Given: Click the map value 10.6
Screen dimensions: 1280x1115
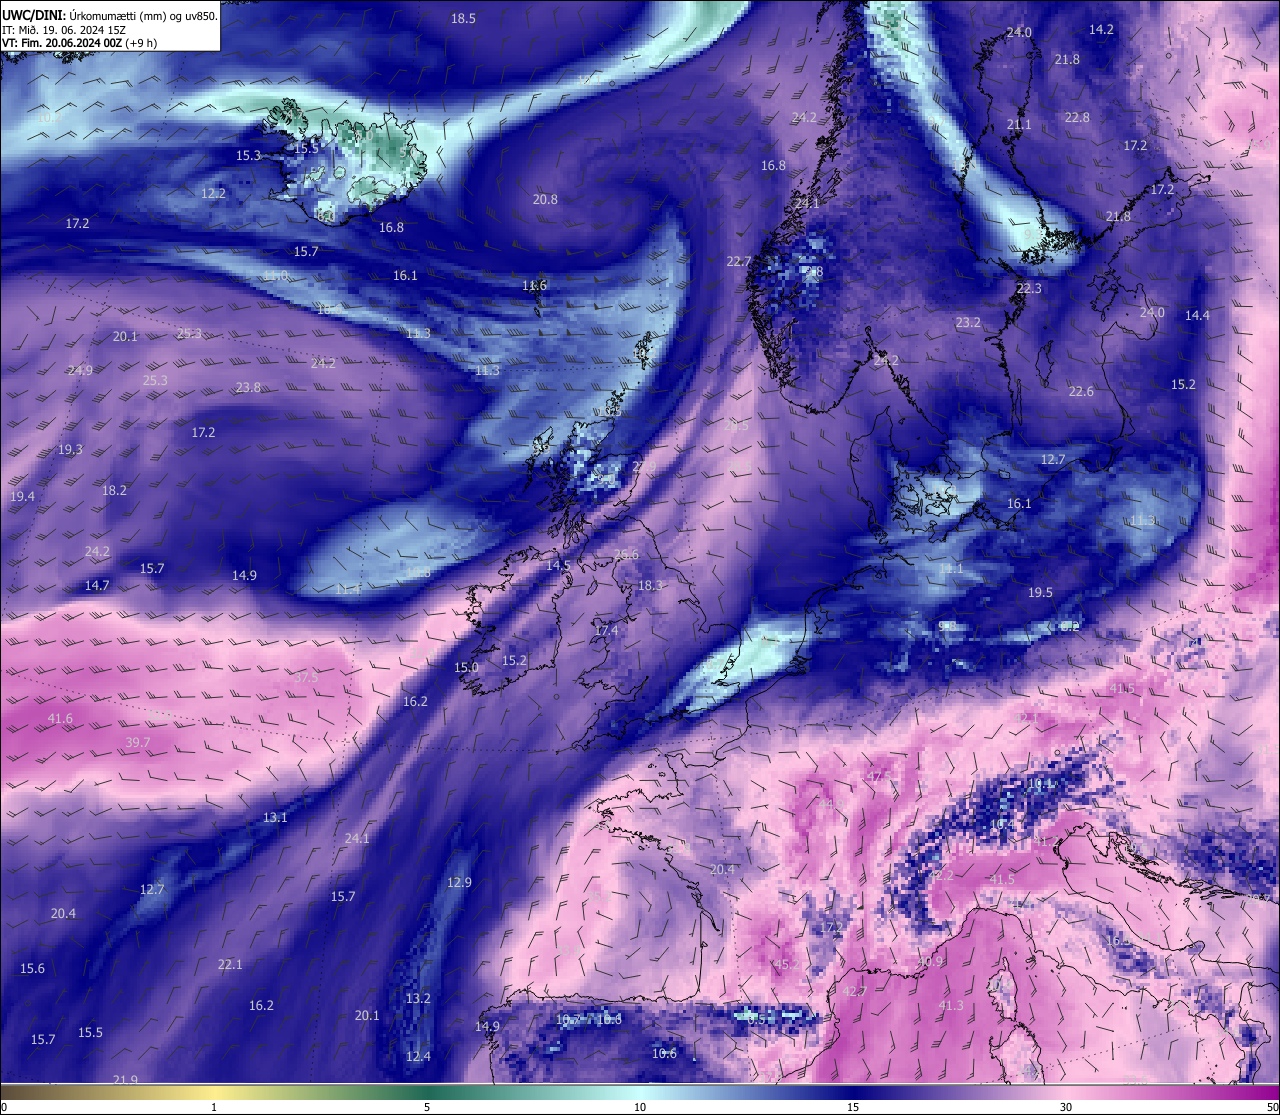Looking at the screenshot, I should coord(664,1053).
